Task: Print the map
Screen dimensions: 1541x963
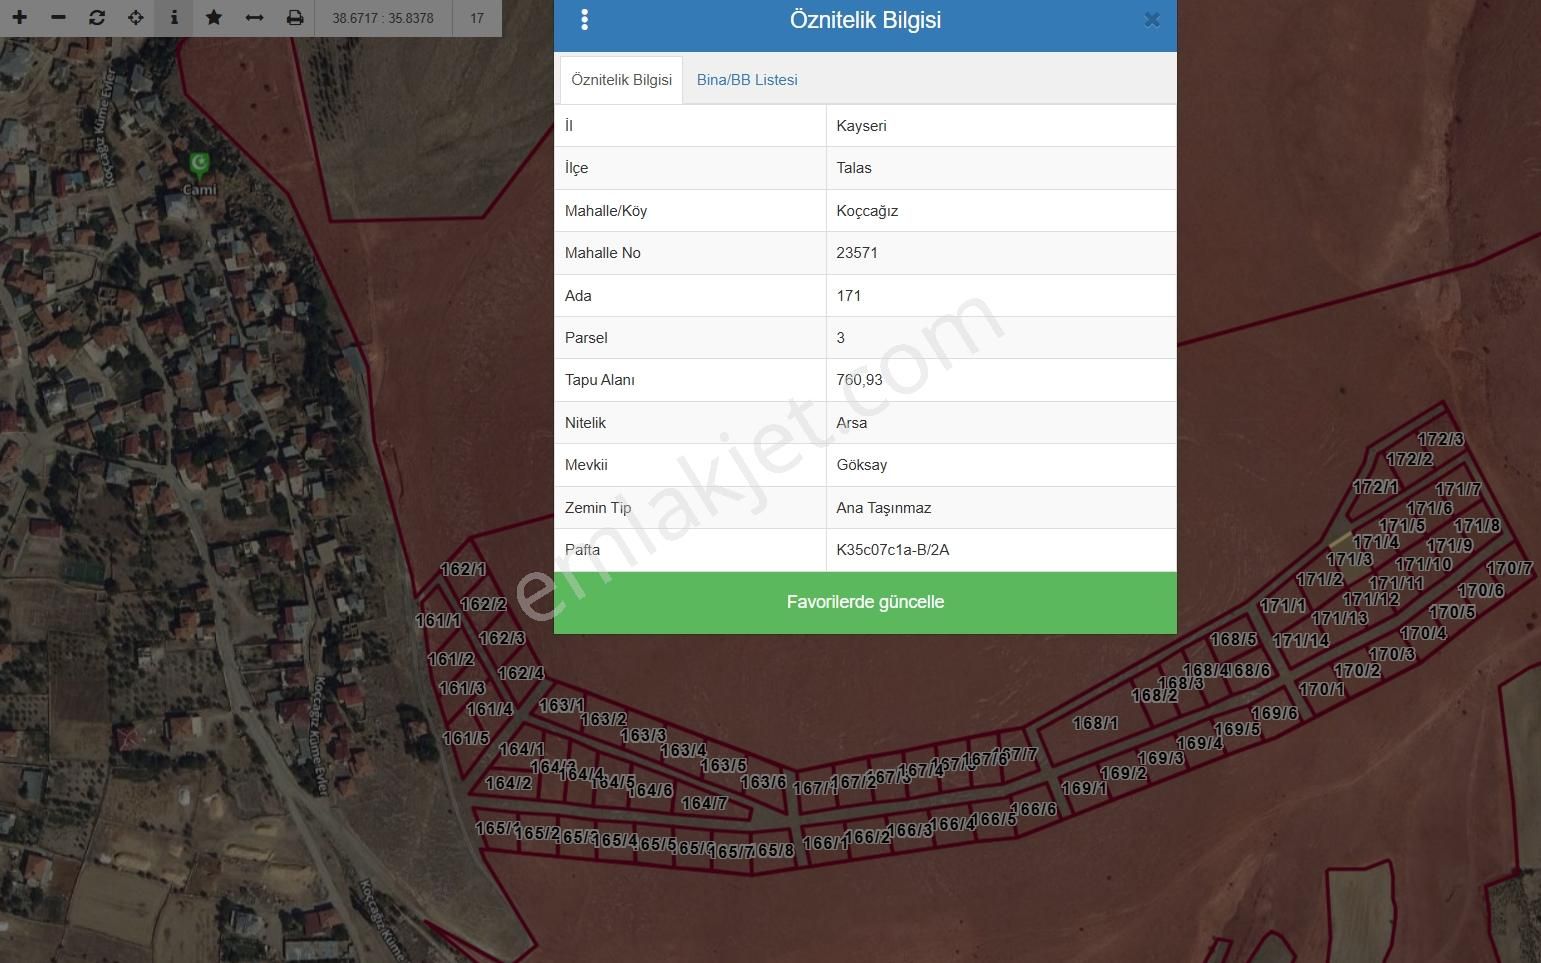Action: [x=294, y=18]
